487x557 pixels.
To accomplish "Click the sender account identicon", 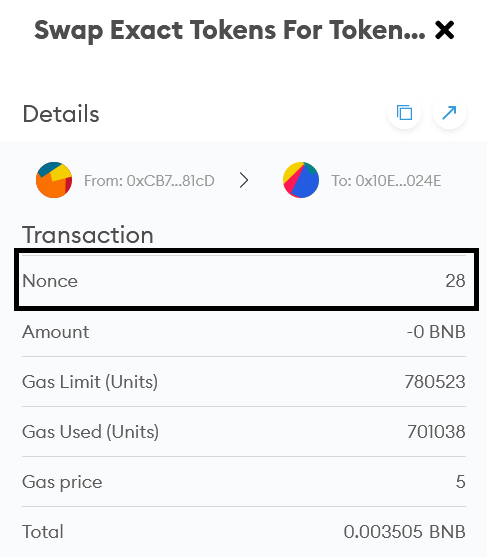I will pos(54,180).
